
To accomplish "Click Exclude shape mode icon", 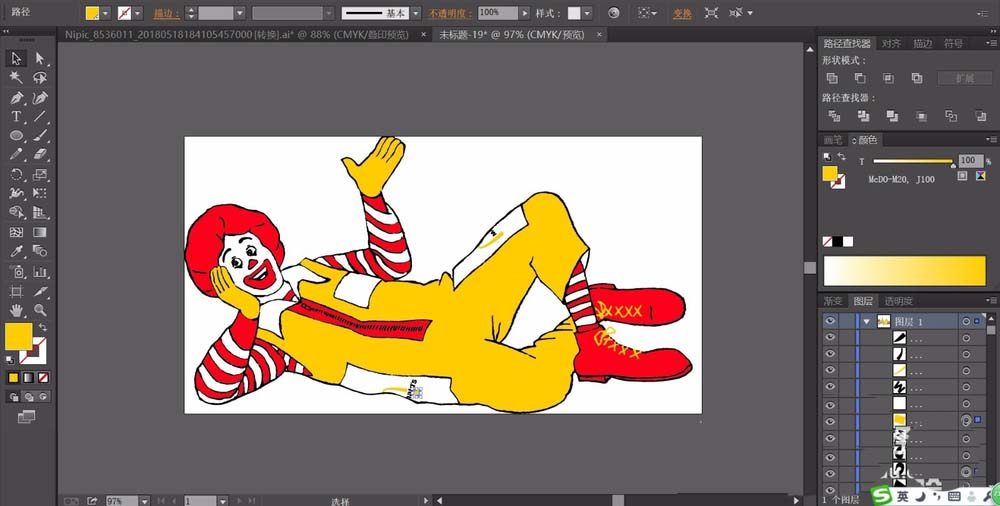I will [x=917, y=78].
